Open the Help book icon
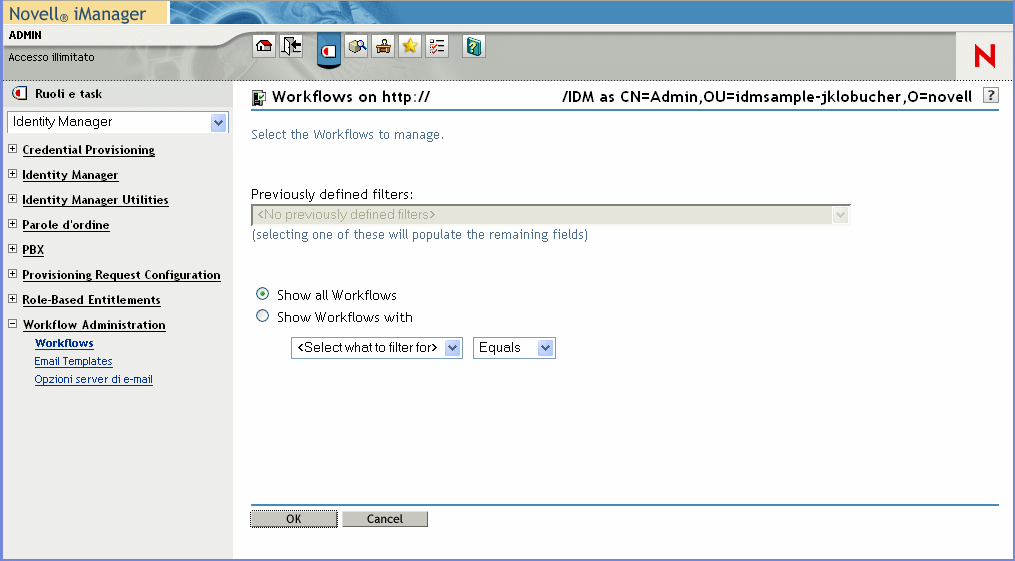 474,46
